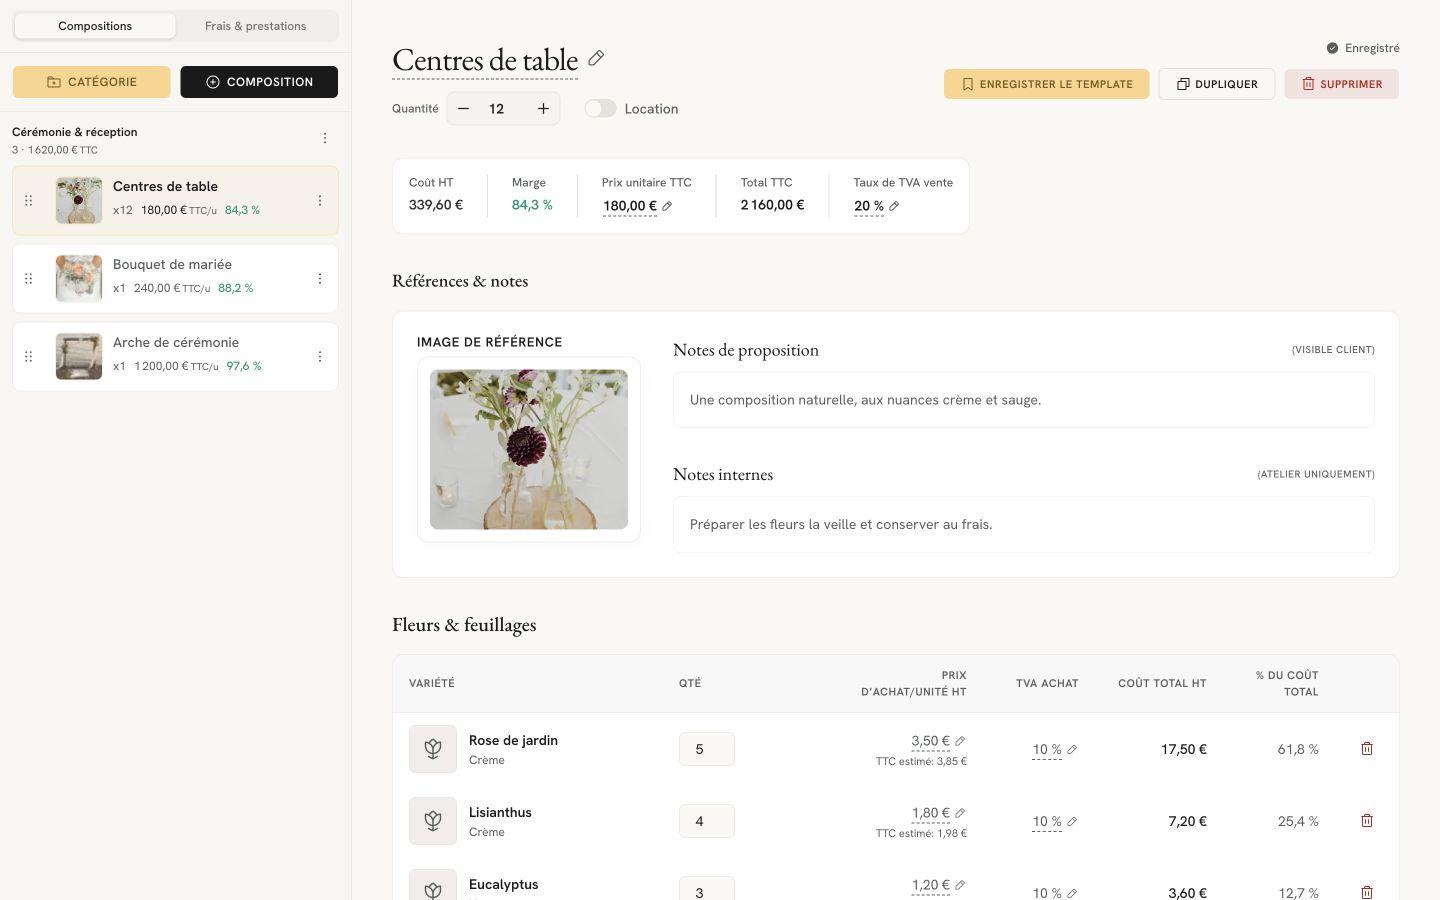
Task: Grab the drag handle of Bouquet de mariée
Action: tap(29, 278)
